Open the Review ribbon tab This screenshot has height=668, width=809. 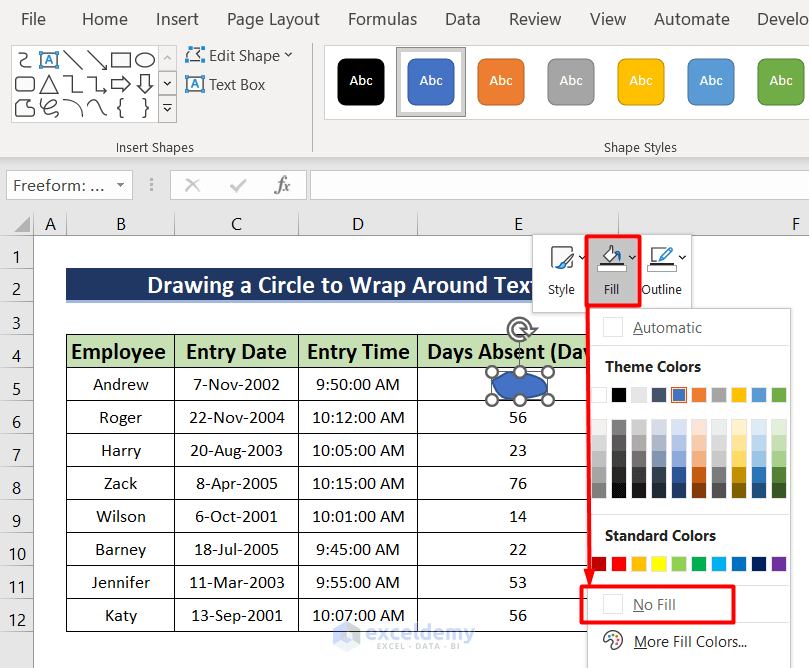tap(534, 19)
